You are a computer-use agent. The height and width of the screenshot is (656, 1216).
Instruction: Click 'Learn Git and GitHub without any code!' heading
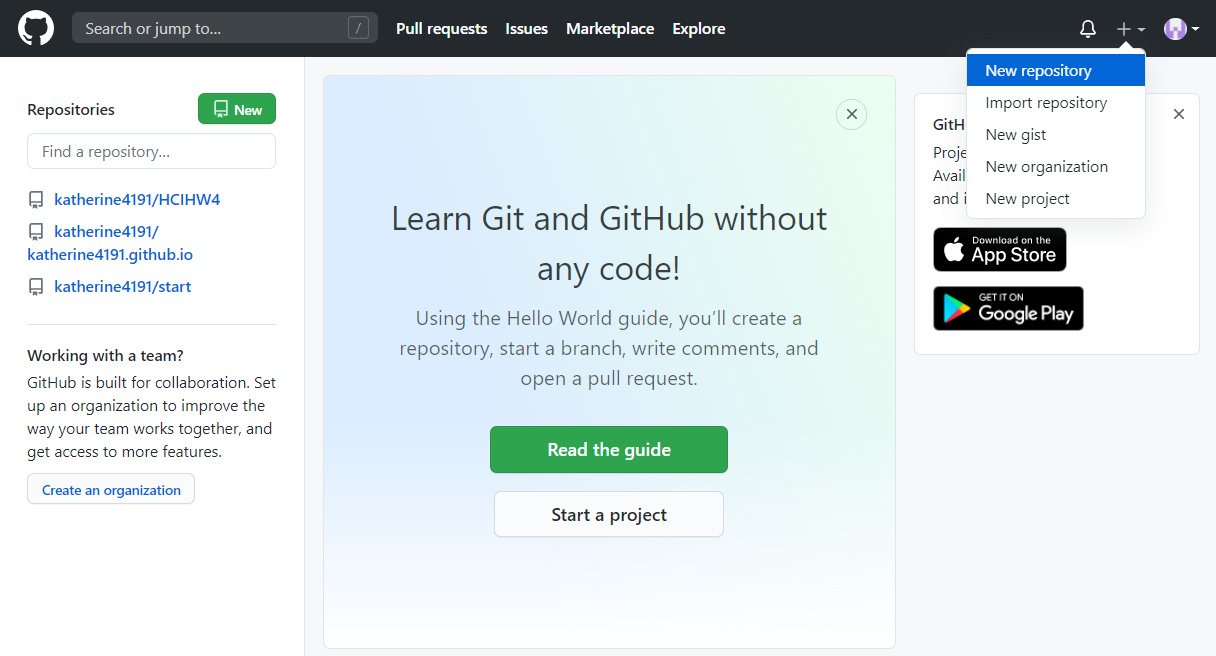pos(609,243)
